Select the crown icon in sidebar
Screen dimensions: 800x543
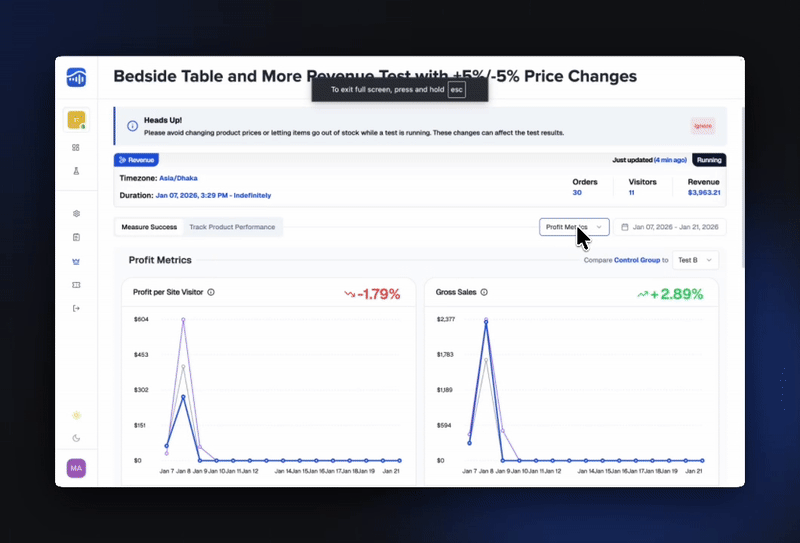click(76, 261)
